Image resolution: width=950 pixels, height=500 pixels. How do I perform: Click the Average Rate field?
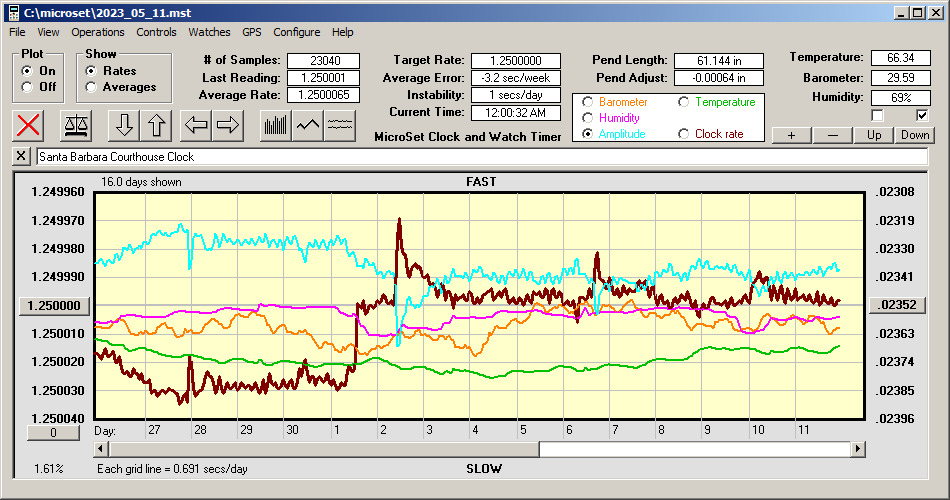324,95
